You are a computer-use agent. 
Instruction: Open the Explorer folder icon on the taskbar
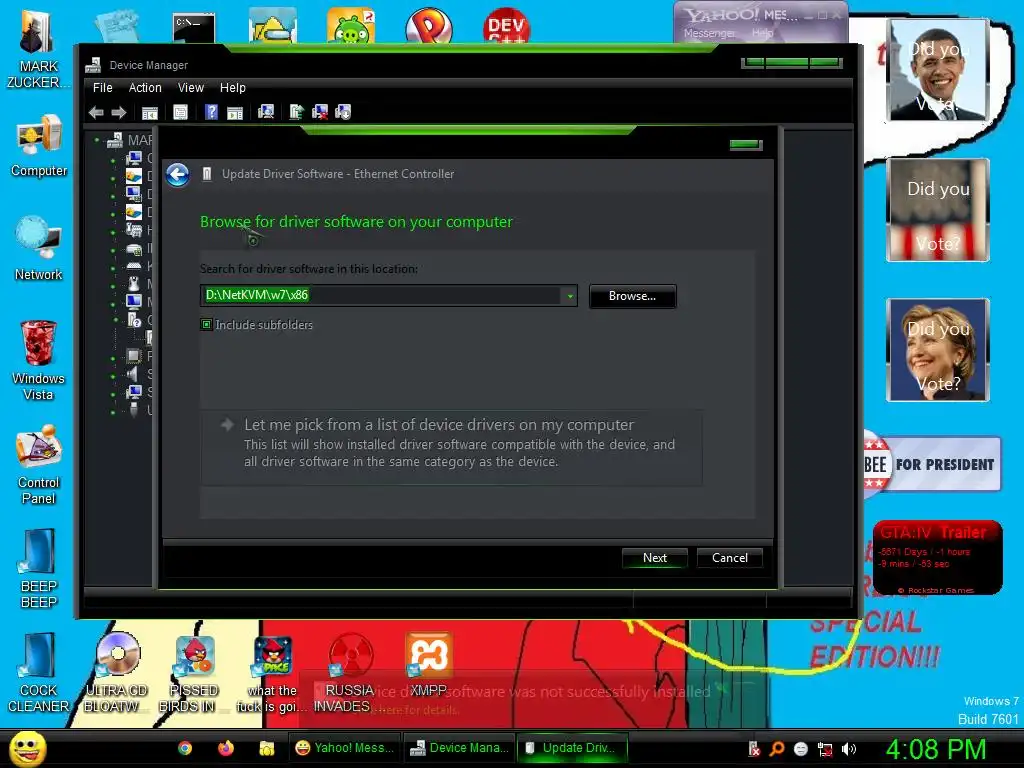[266, 748]
